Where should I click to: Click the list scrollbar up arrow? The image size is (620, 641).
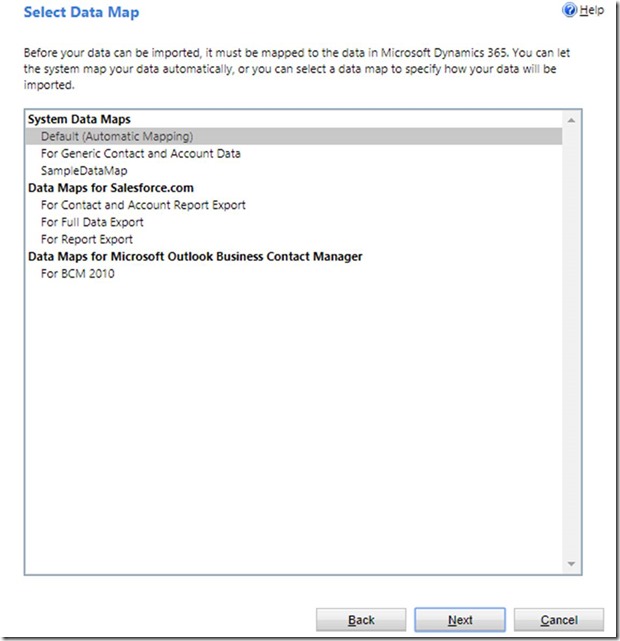(571, 120)
